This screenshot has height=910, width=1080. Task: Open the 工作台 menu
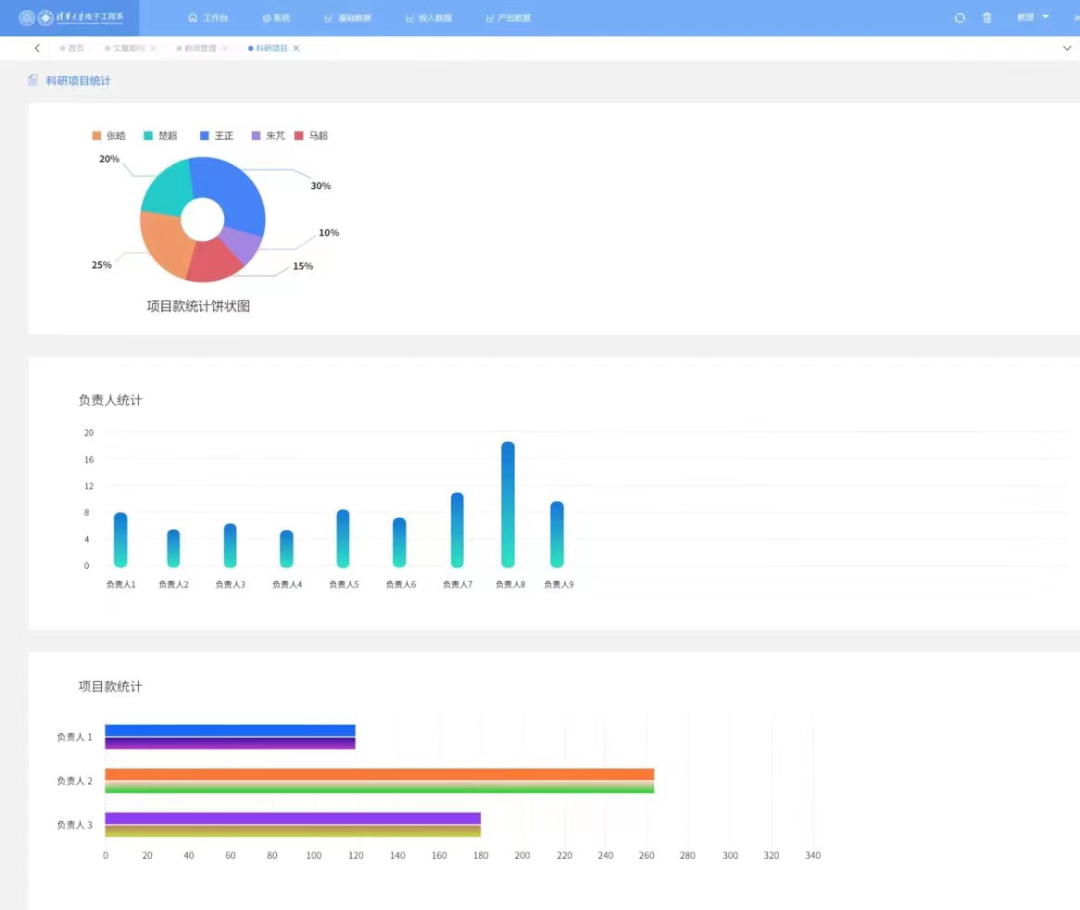[208, 18]
